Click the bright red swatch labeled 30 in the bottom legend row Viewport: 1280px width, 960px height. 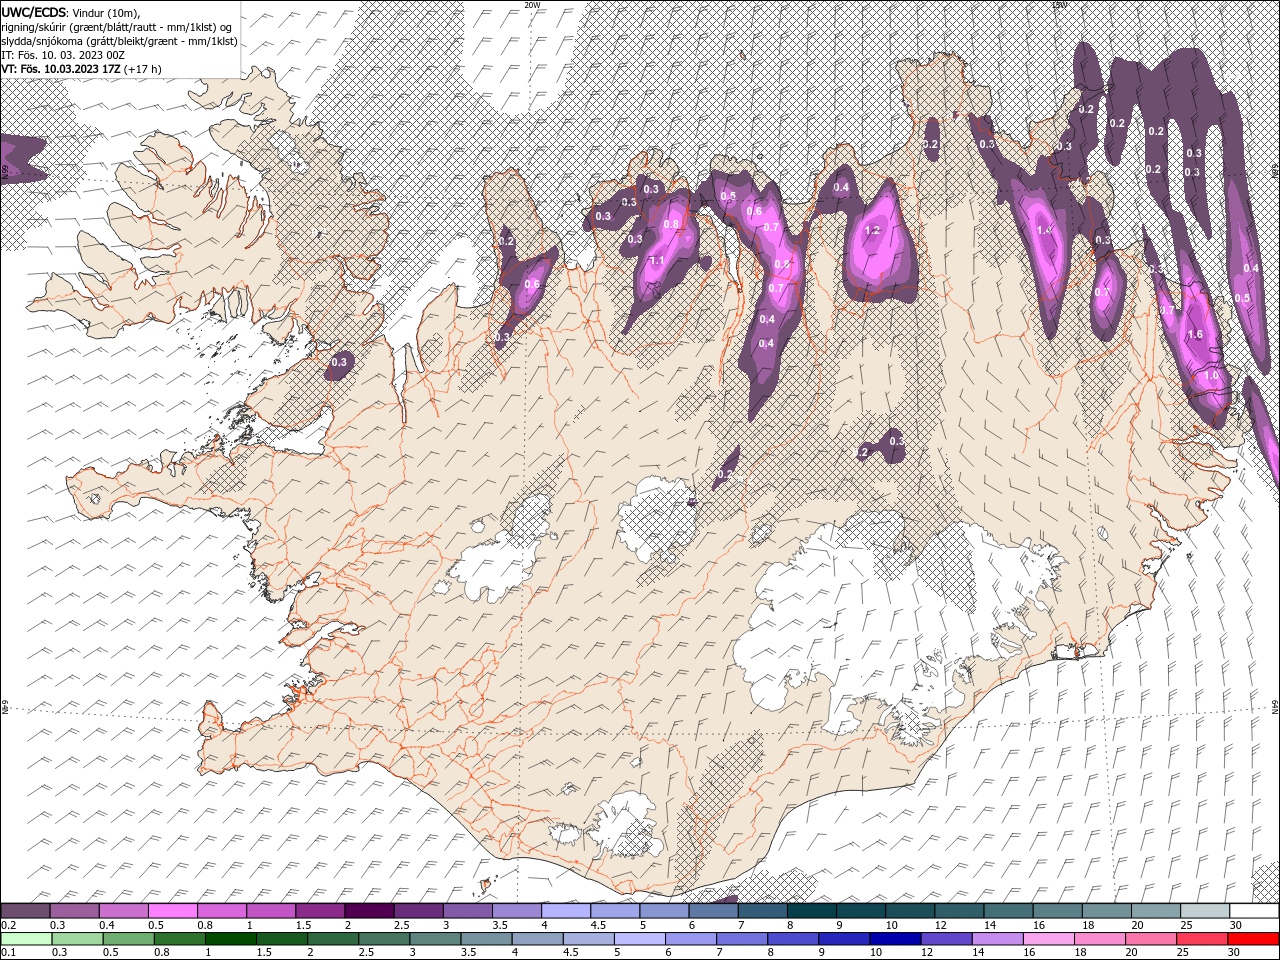point(1252,939)
